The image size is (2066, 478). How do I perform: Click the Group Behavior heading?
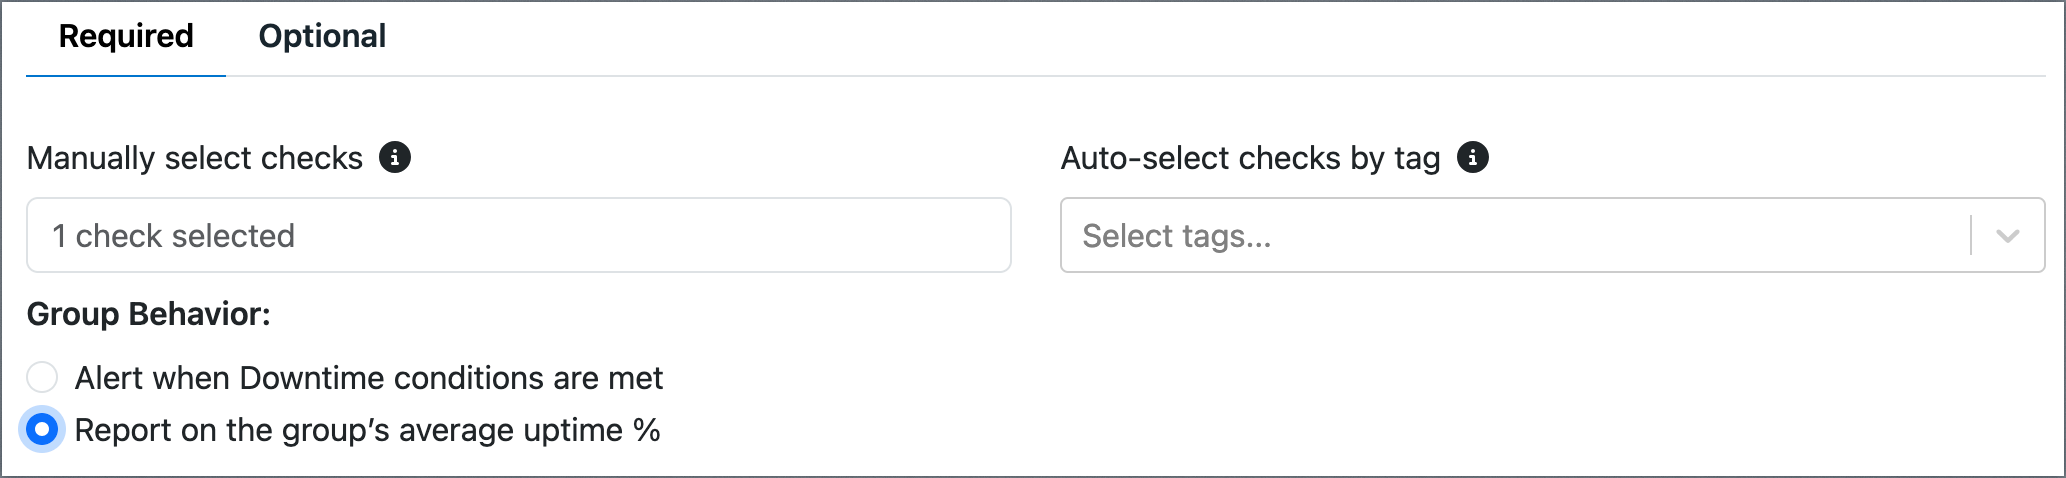pyautogui.click(x=149, y=314)
